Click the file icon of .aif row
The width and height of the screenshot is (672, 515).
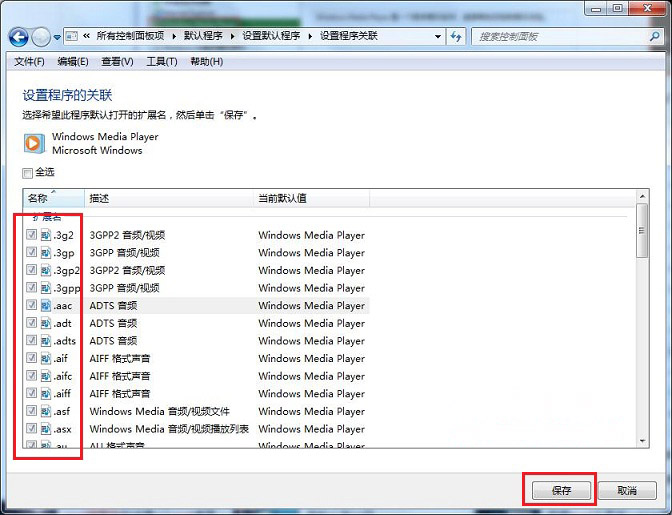(x=45, y=358)
